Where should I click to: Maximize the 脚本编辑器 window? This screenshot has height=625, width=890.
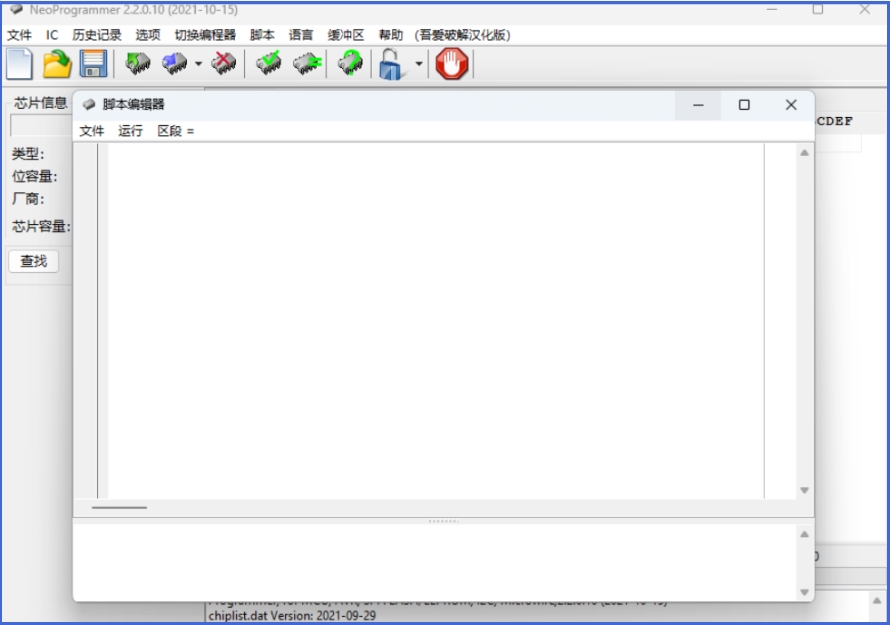click(x=744, y=105)
